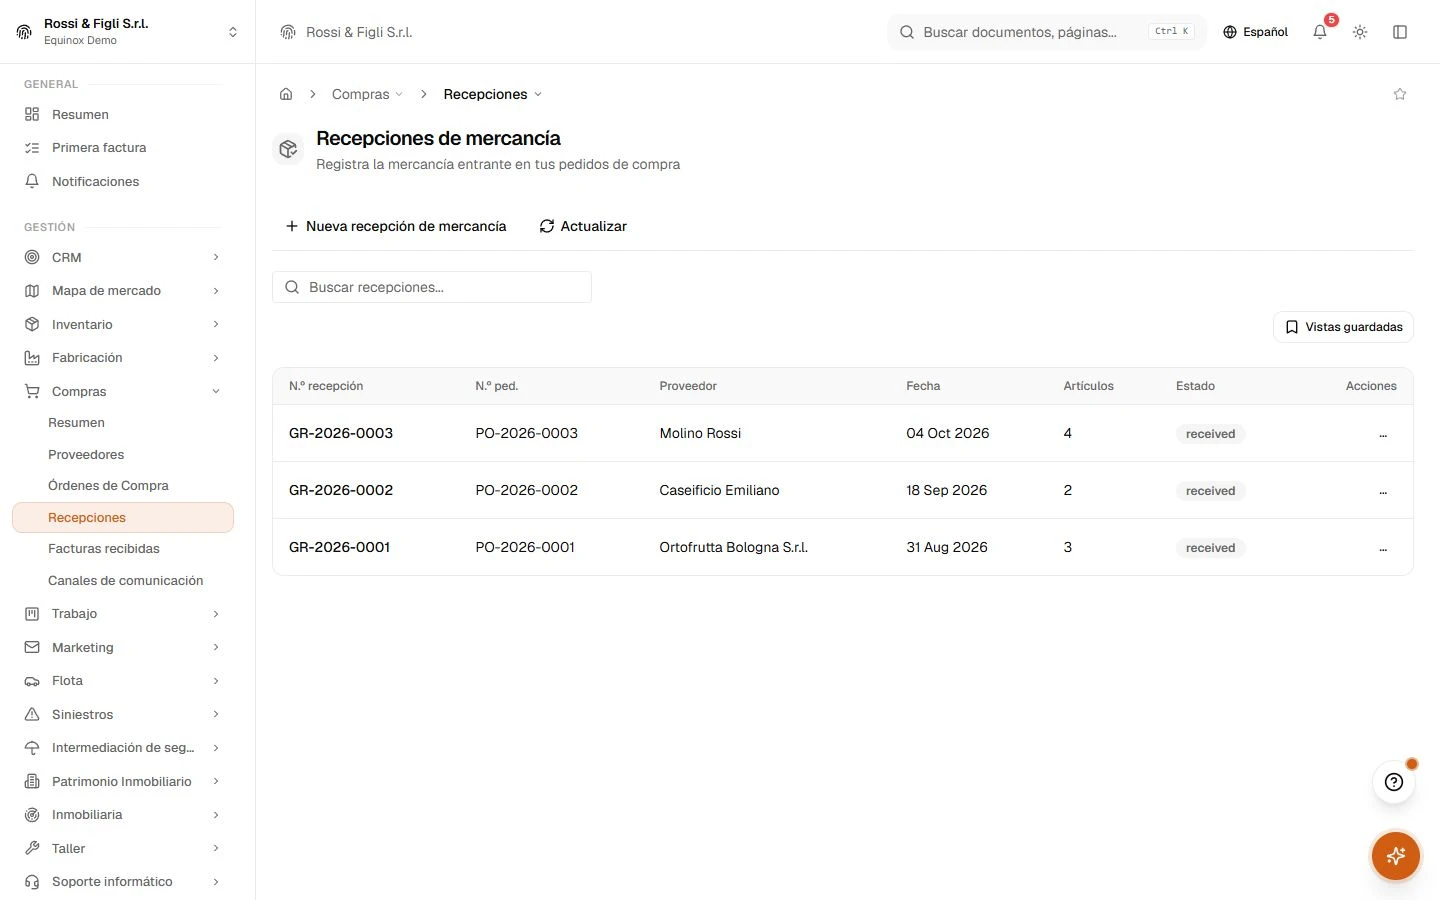Open the help question mark button
Viewport: 1440px width, 900px height.
click(x=1394, y=782)
